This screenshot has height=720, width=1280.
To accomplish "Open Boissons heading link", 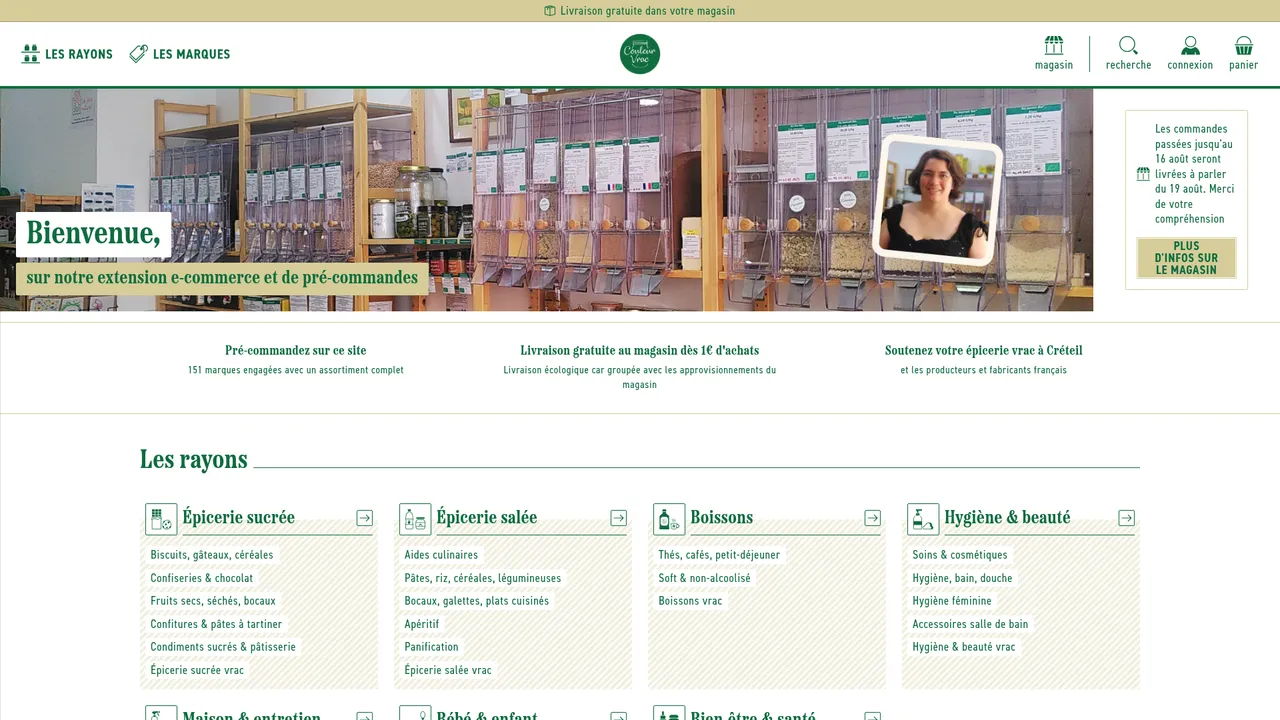I will tap(721, 518).
